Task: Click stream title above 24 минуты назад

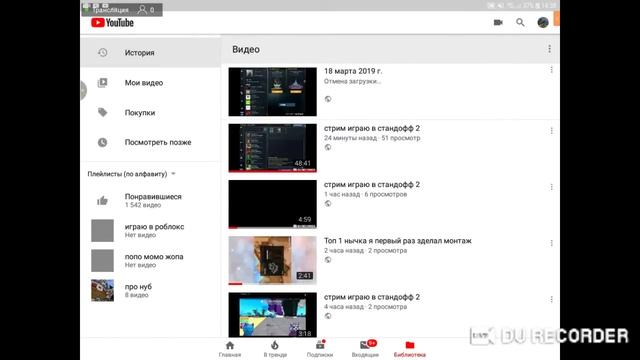Action: [372, 128]
